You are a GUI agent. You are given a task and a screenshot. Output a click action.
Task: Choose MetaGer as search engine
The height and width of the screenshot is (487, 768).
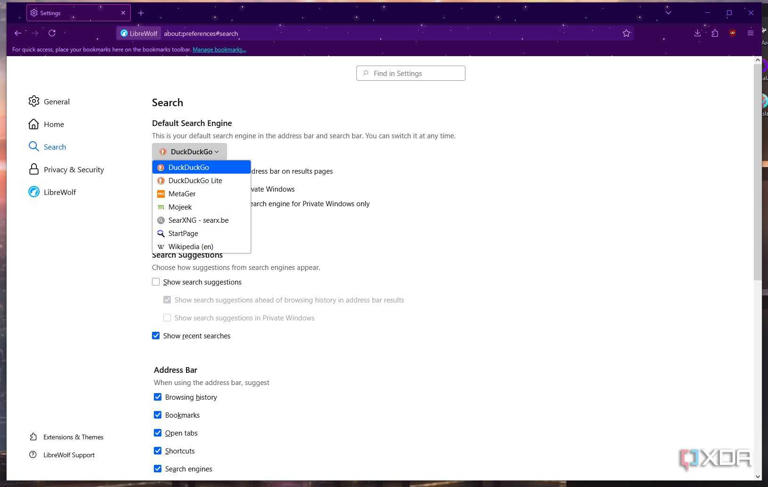201,194
